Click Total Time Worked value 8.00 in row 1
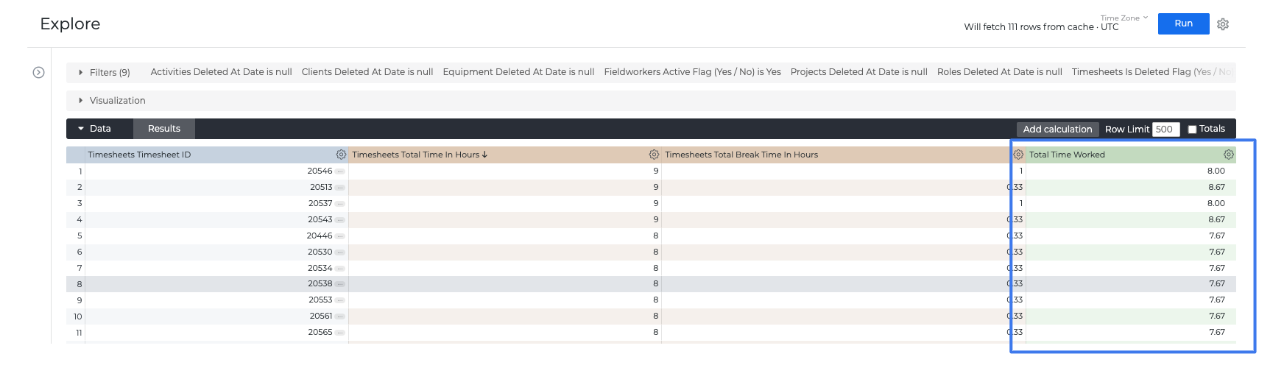The height and width of the screenshot is (366, 1282). (x=1216, y=171)
